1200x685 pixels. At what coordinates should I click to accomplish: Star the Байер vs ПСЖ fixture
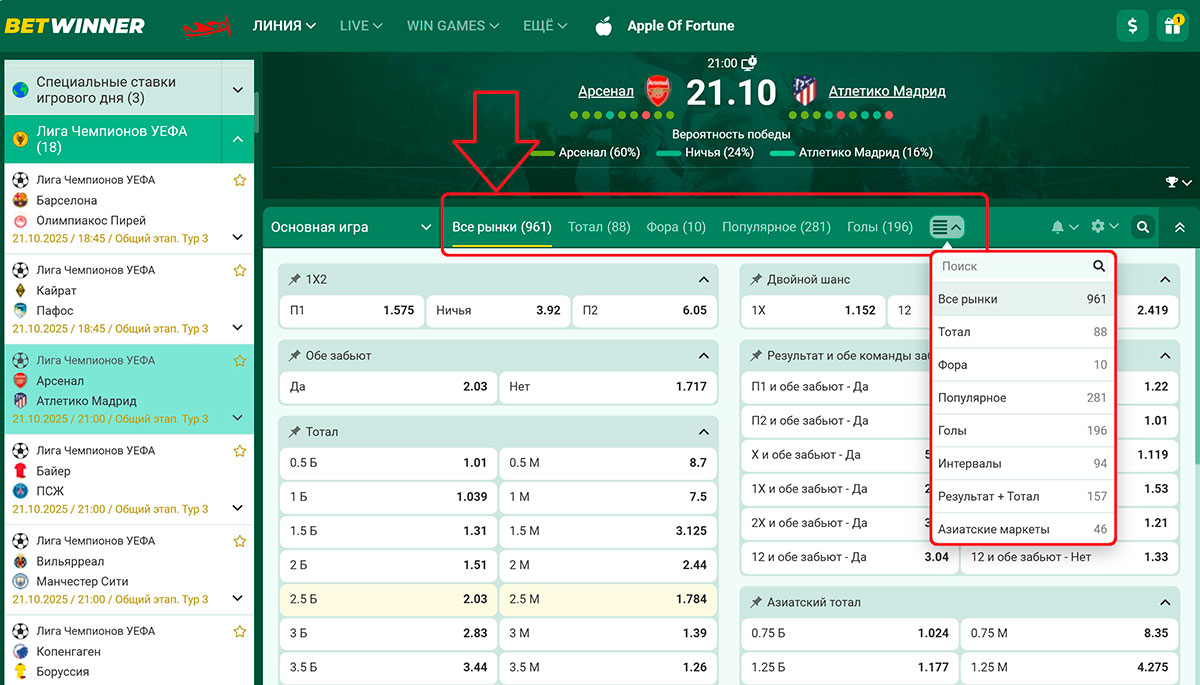click(239, 450)
